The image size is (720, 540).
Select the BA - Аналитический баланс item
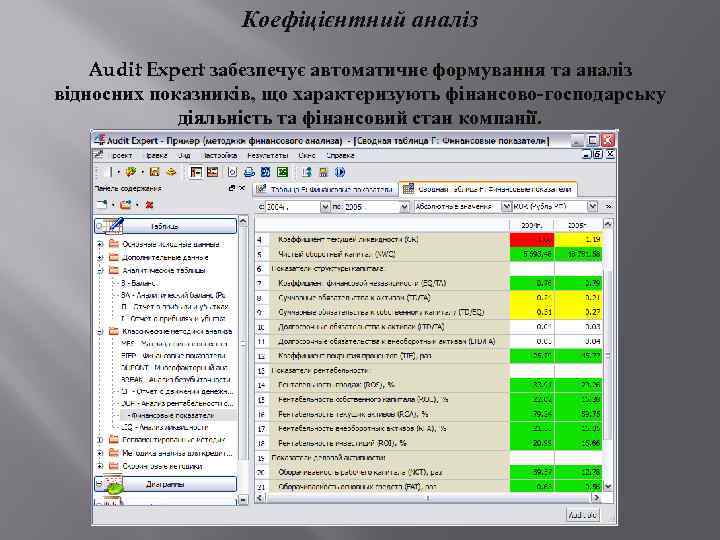[x=173, y=295]
